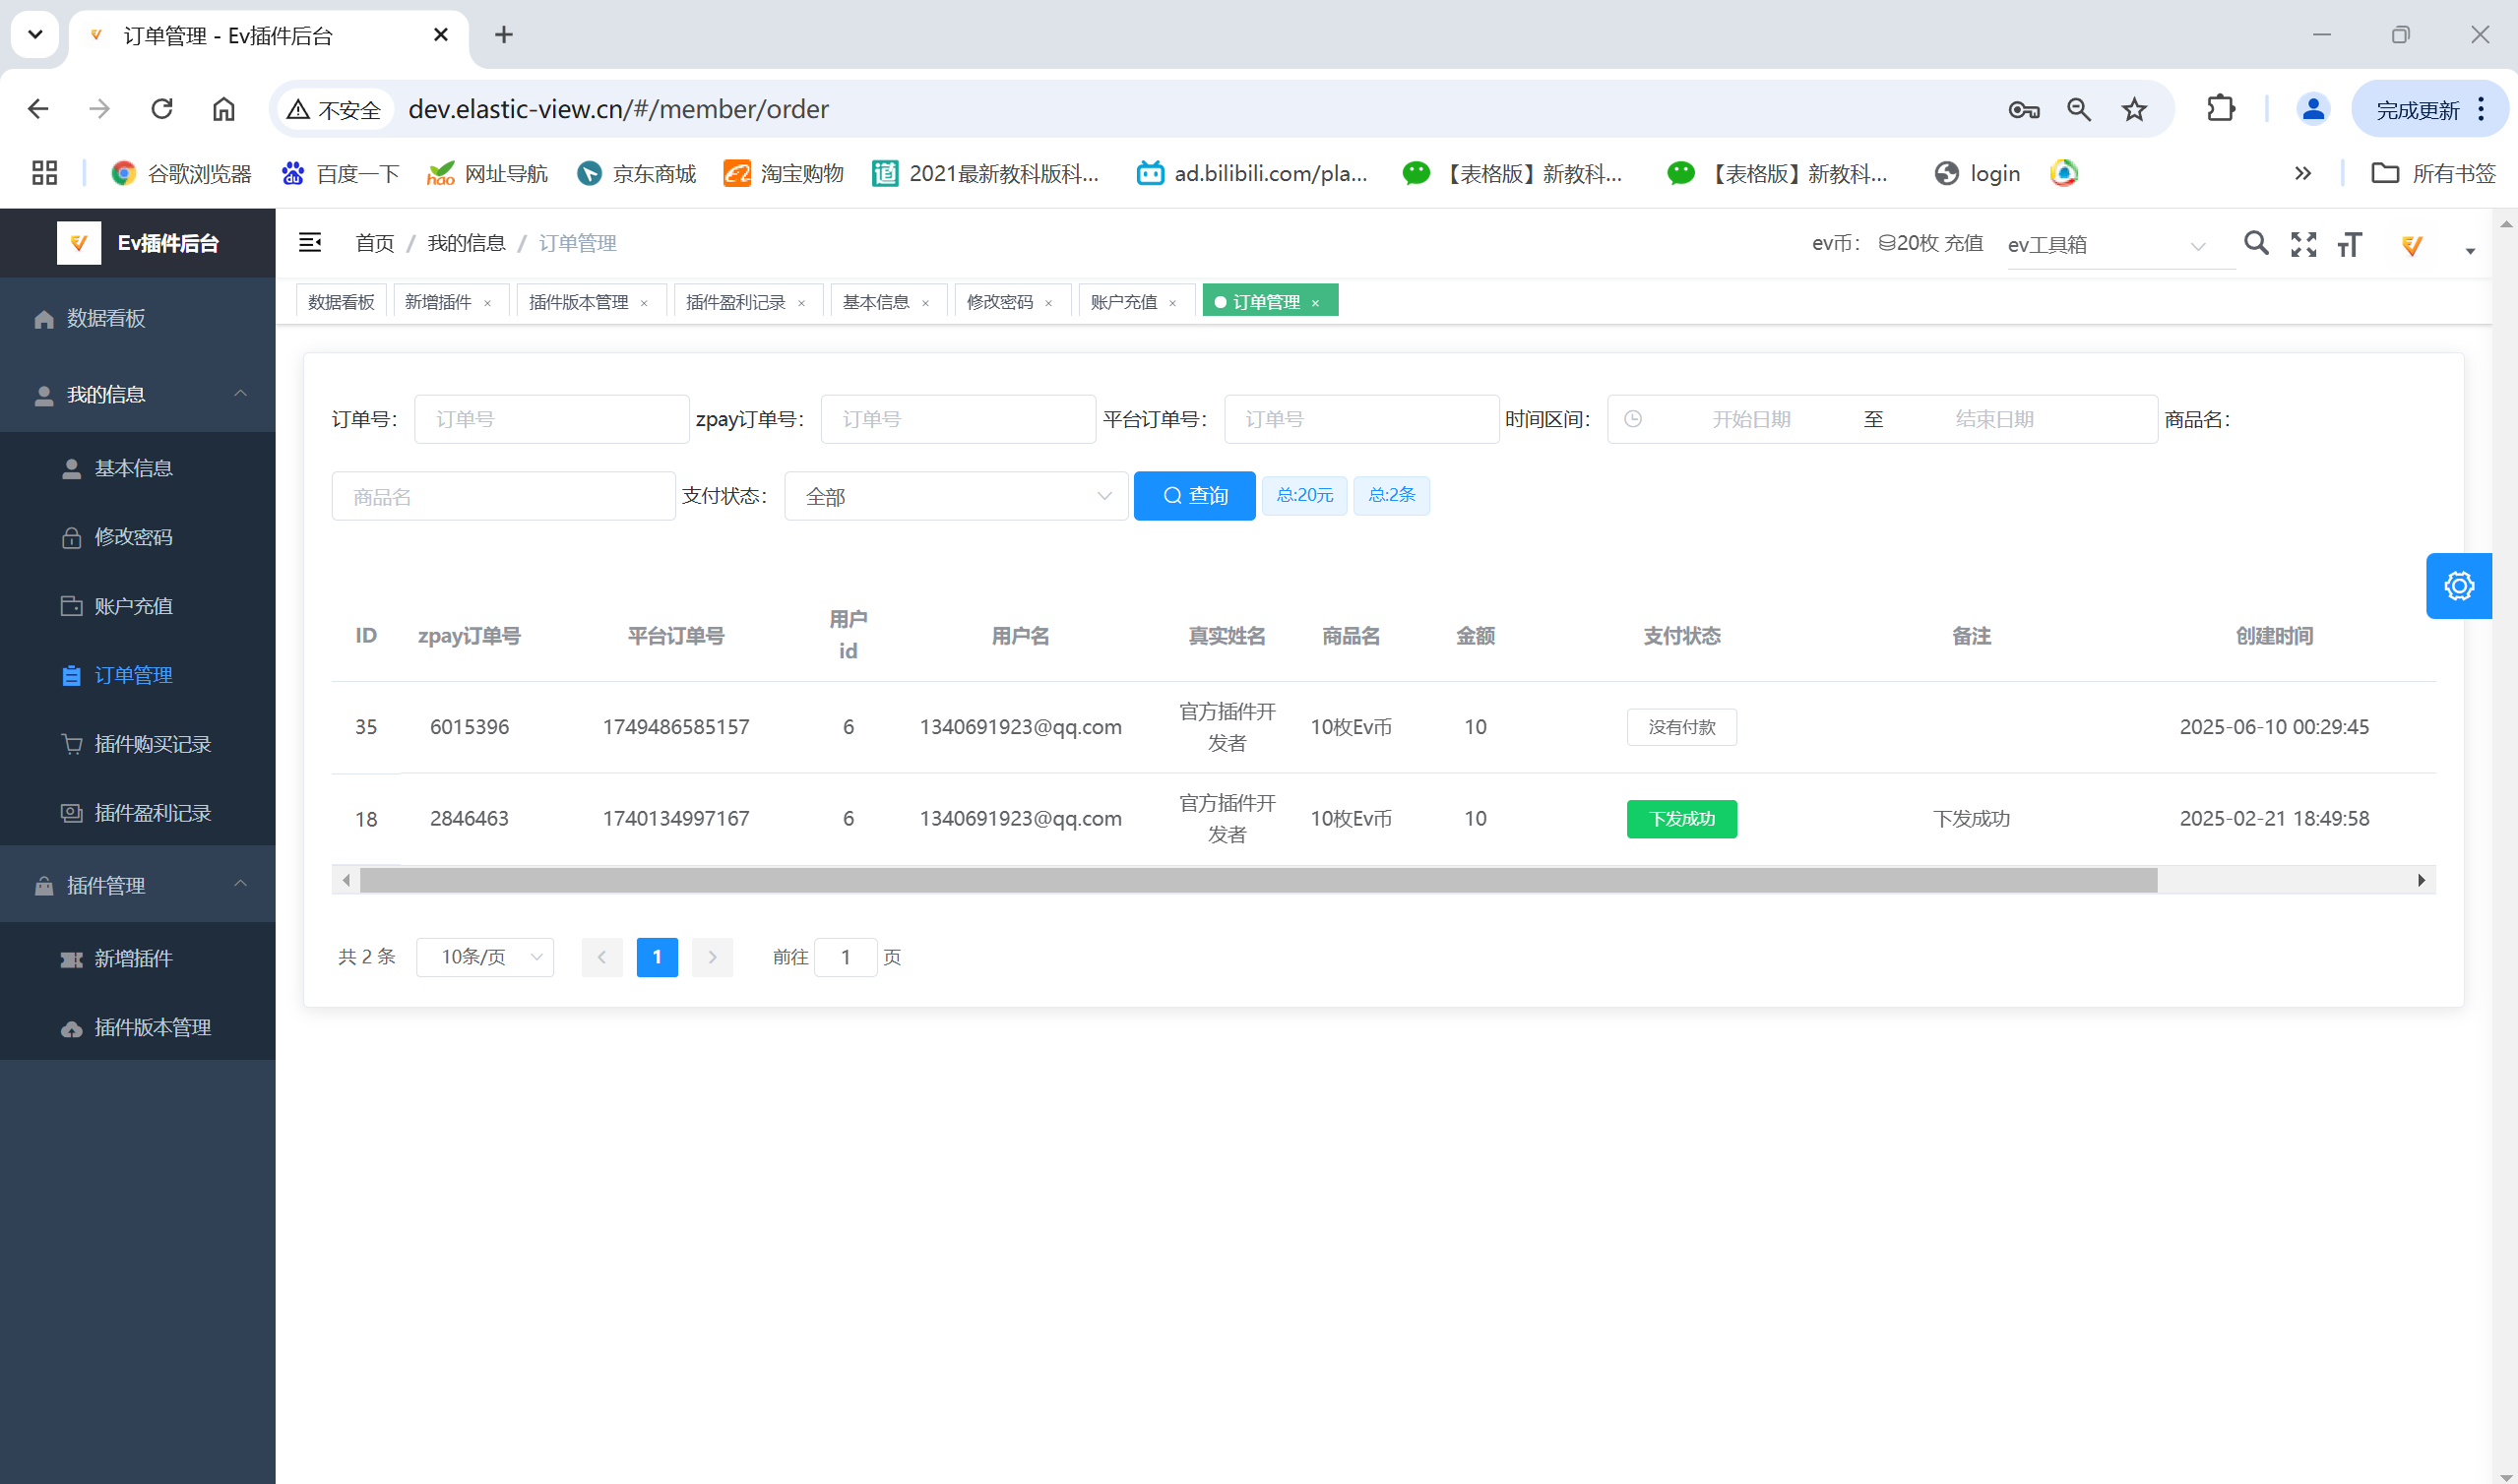This screenshot has height=1484, width=2518.
Task: Open the 京东商城 bookmark
Action: point(637,173)
